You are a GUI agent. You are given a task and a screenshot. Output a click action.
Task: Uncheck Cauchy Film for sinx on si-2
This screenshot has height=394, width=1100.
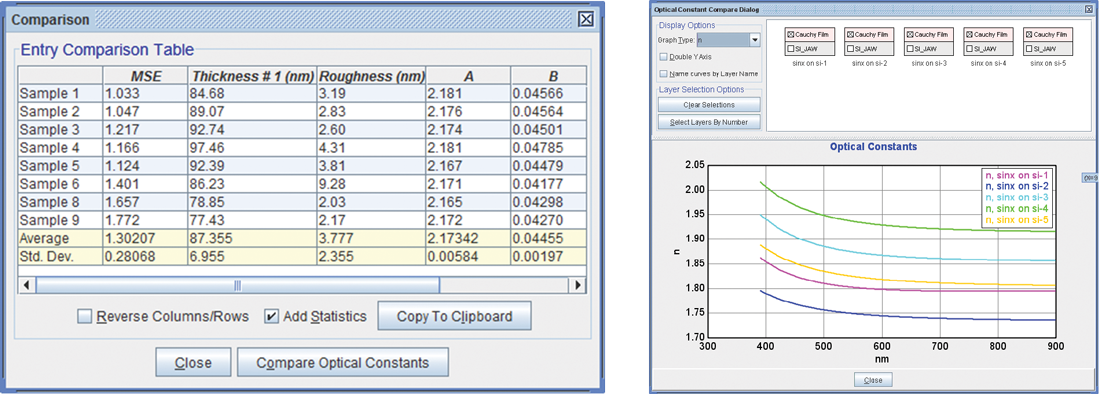(850, 34)
